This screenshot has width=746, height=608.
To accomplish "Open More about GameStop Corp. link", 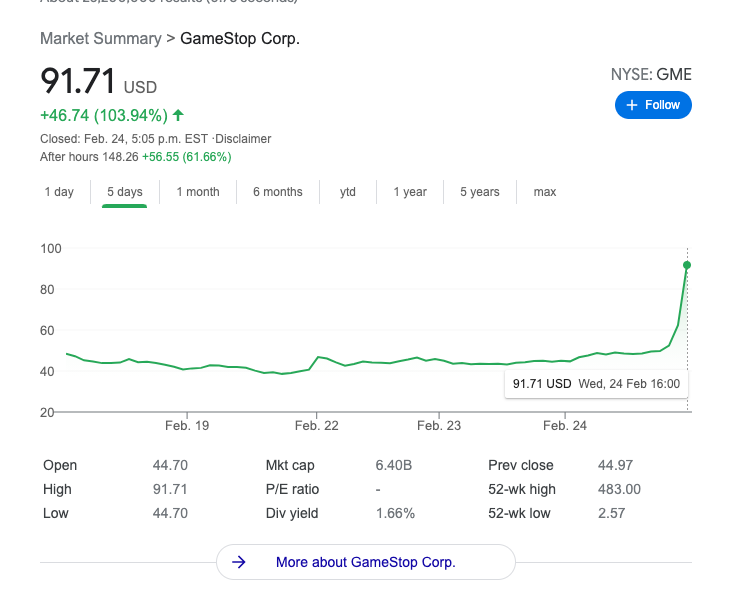I will pos(366,562).
